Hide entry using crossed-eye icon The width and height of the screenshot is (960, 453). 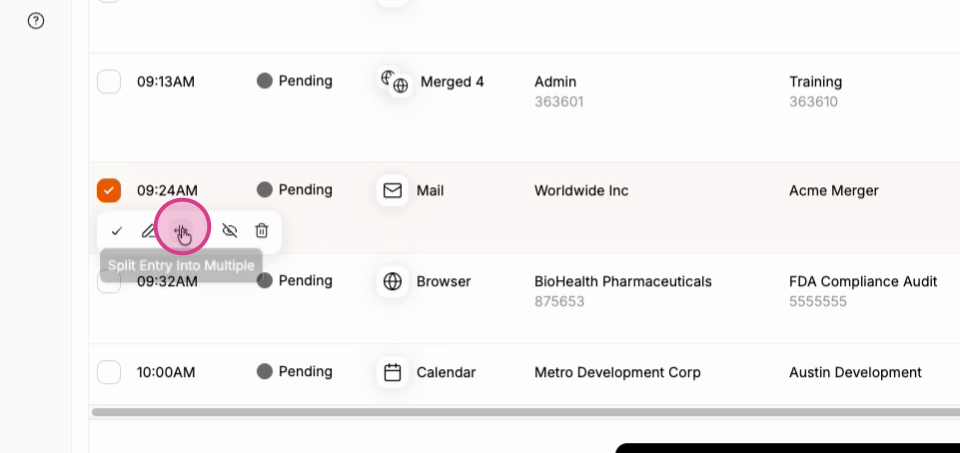point(230,231)
